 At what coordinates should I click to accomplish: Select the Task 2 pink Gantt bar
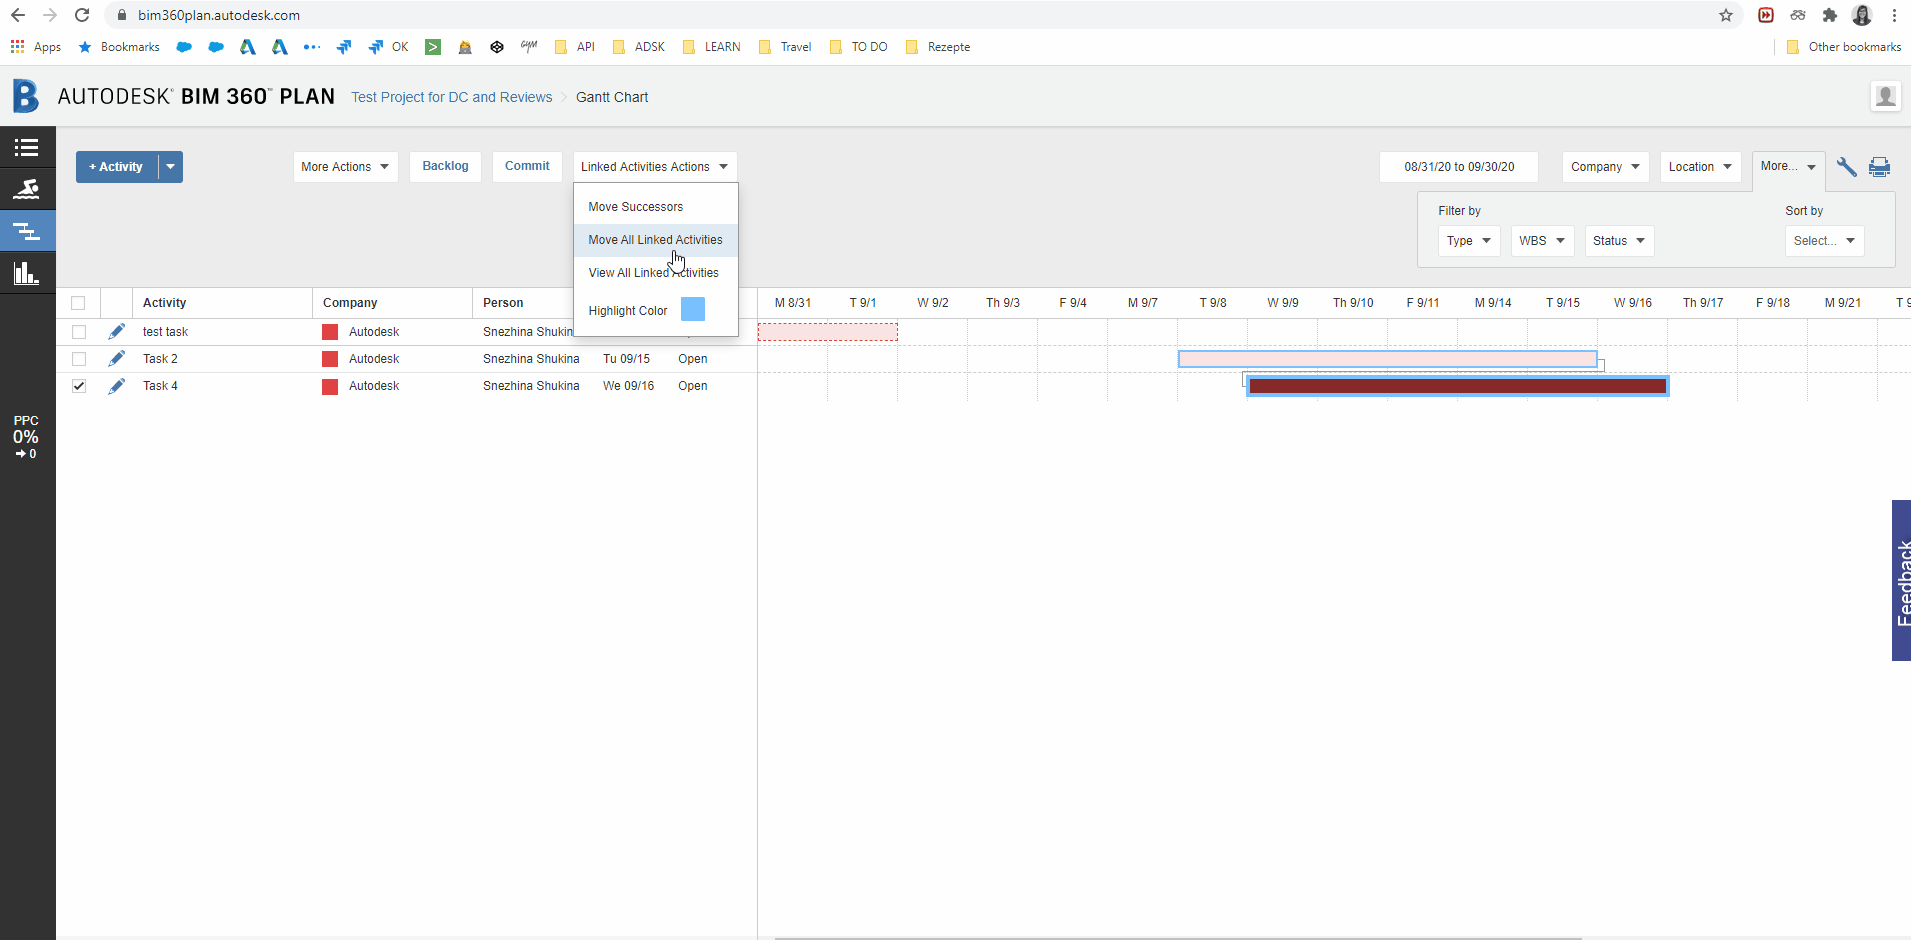[1388, 359]
